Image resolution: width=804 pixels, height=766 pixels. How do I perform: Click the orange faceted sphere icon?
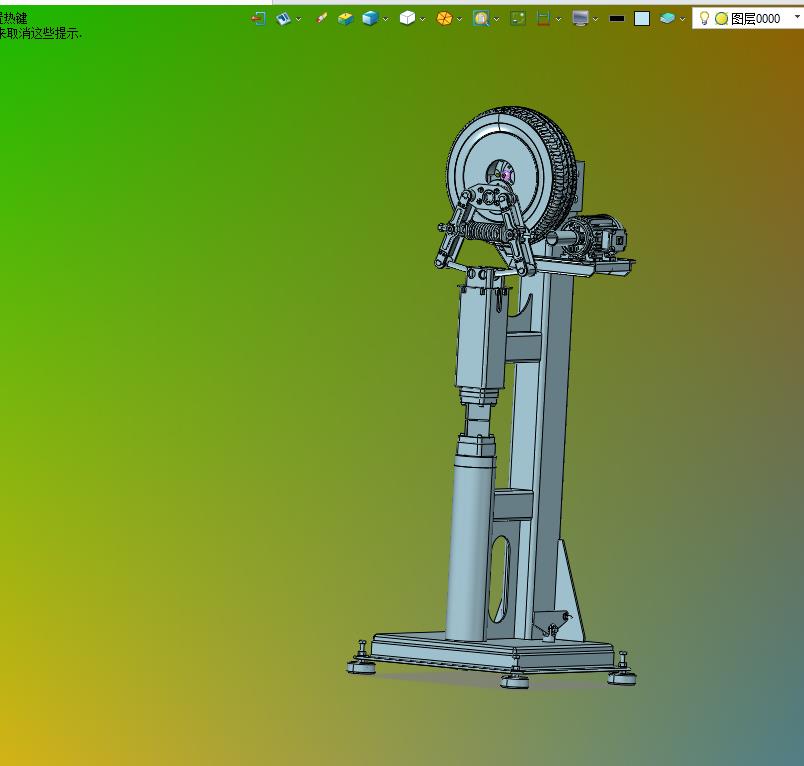click(444, 19)
